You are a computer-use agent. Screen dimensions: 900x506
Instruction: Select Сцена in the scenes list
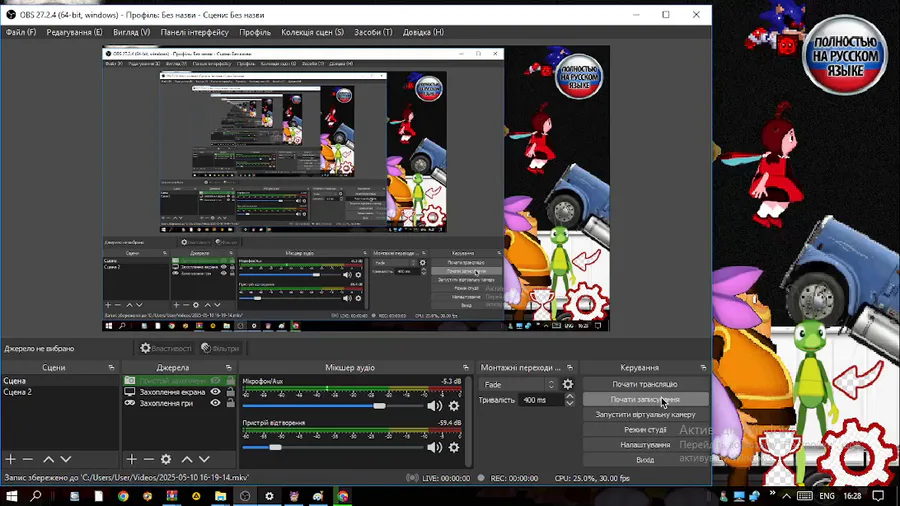[60, 380]
